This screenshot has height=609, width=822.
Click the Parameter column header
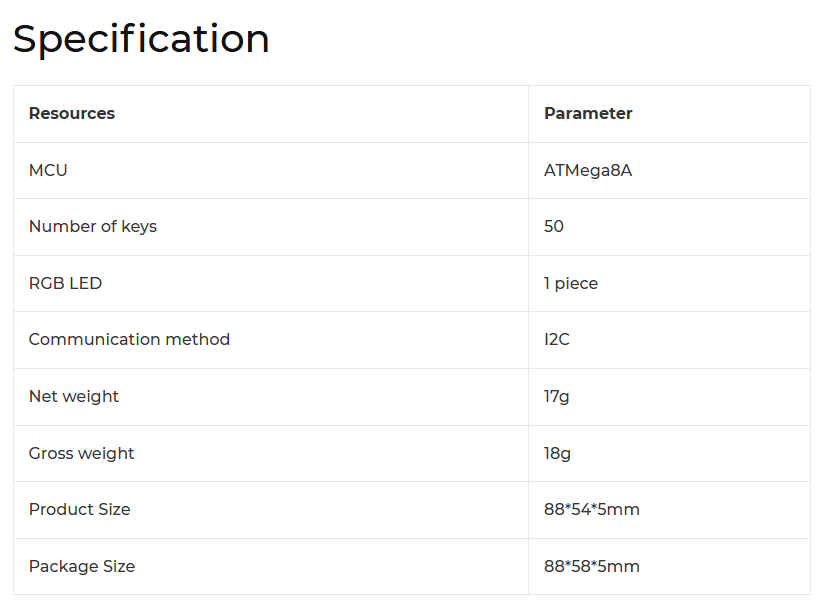[588, 114]
